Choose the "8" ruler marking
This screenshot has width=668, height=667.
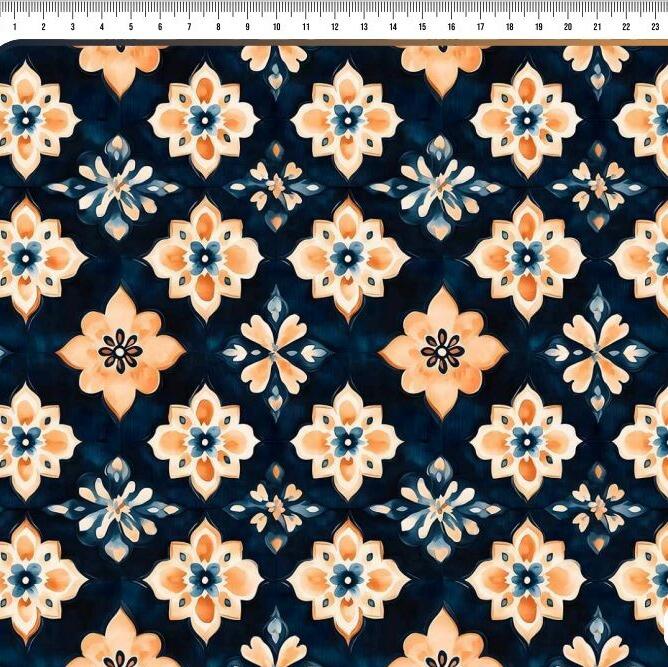[218, 27]
